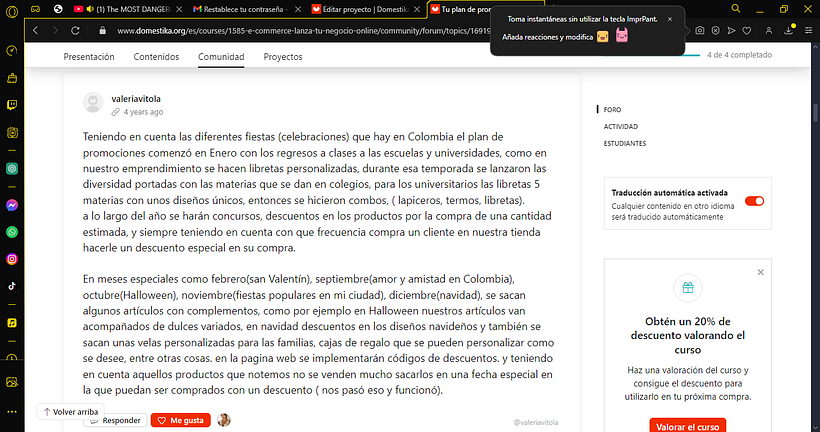
Task: Open the briefcase icon in sidebar
Action: tap(12, 78)
